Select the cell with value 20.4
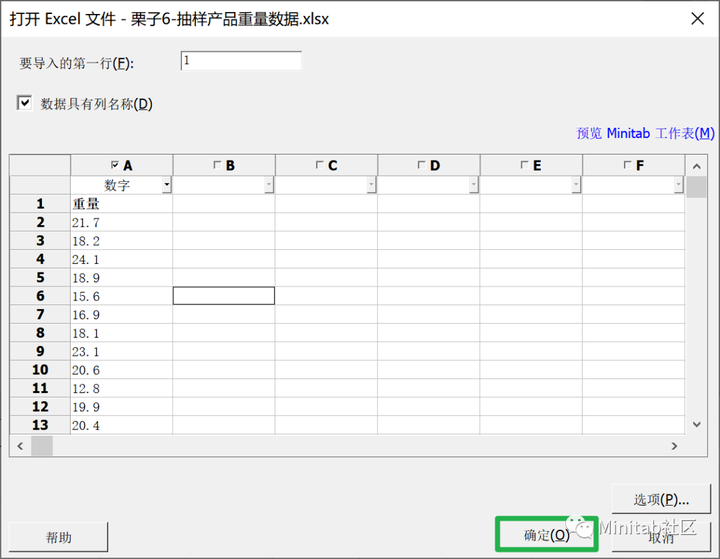Viewport: 720px width, 559px height. tap(122, 425)
